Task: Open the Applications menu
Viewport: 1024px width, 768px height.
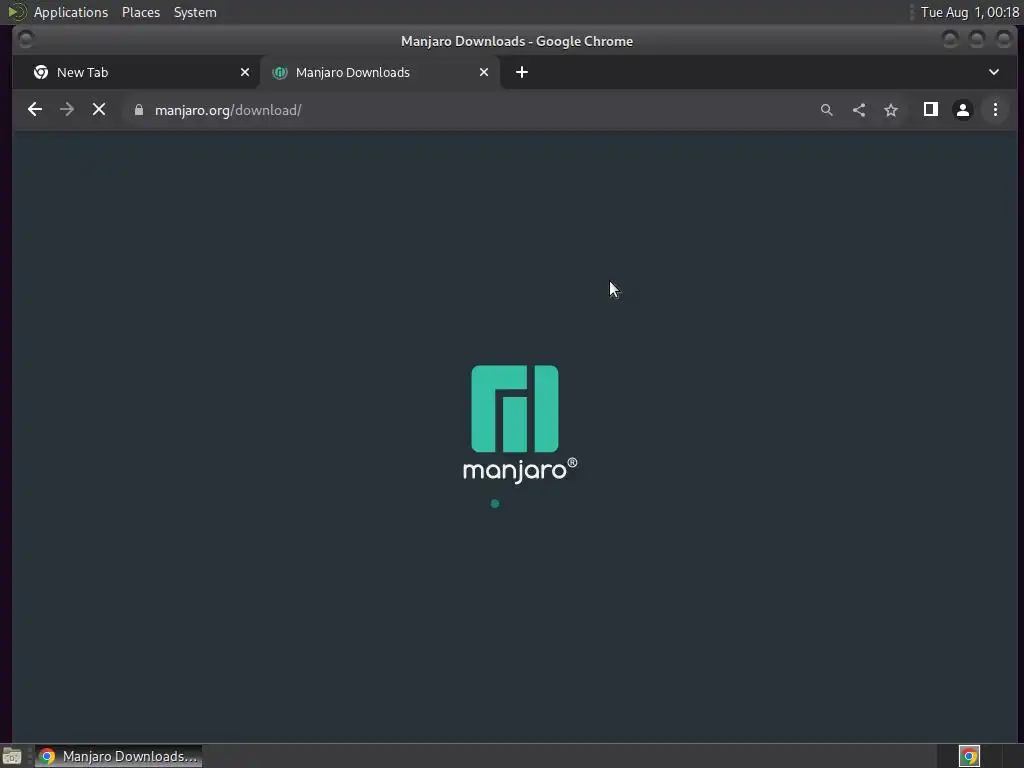Action: (x=71, y=12)
